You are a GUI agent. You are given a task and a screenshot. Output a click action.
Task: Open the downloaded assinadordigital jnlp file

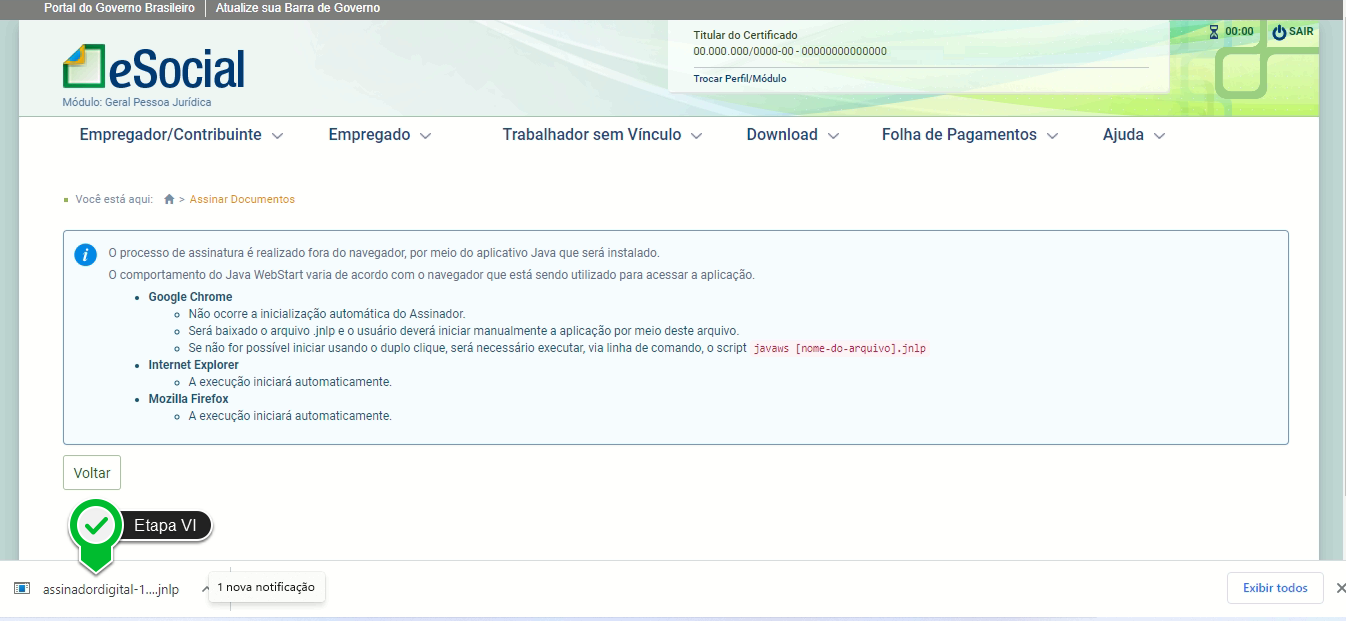[110, 589]
